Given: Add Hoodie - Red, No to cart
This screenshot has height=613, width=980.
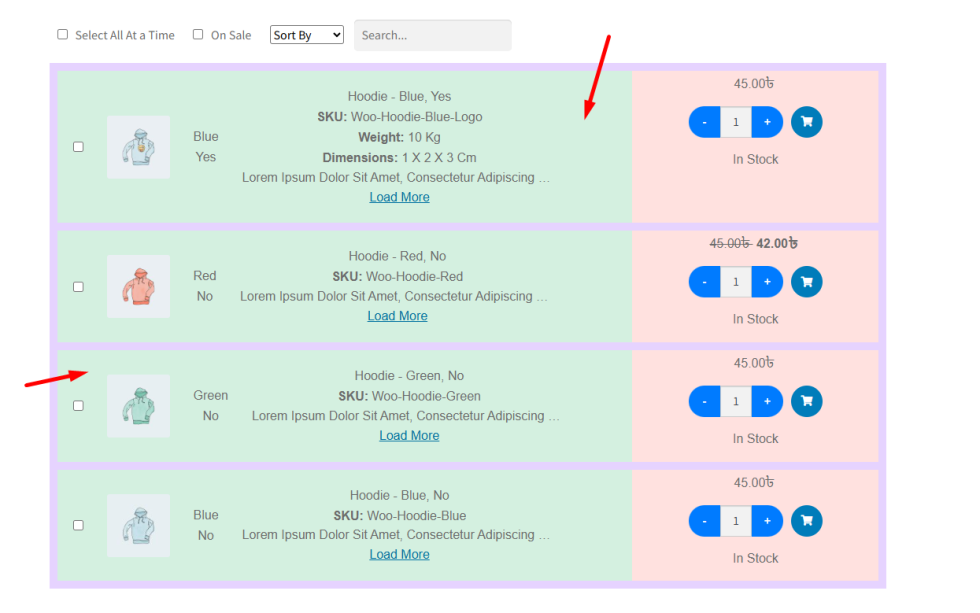Looking at the screenshot, I should tap(806, 282).
